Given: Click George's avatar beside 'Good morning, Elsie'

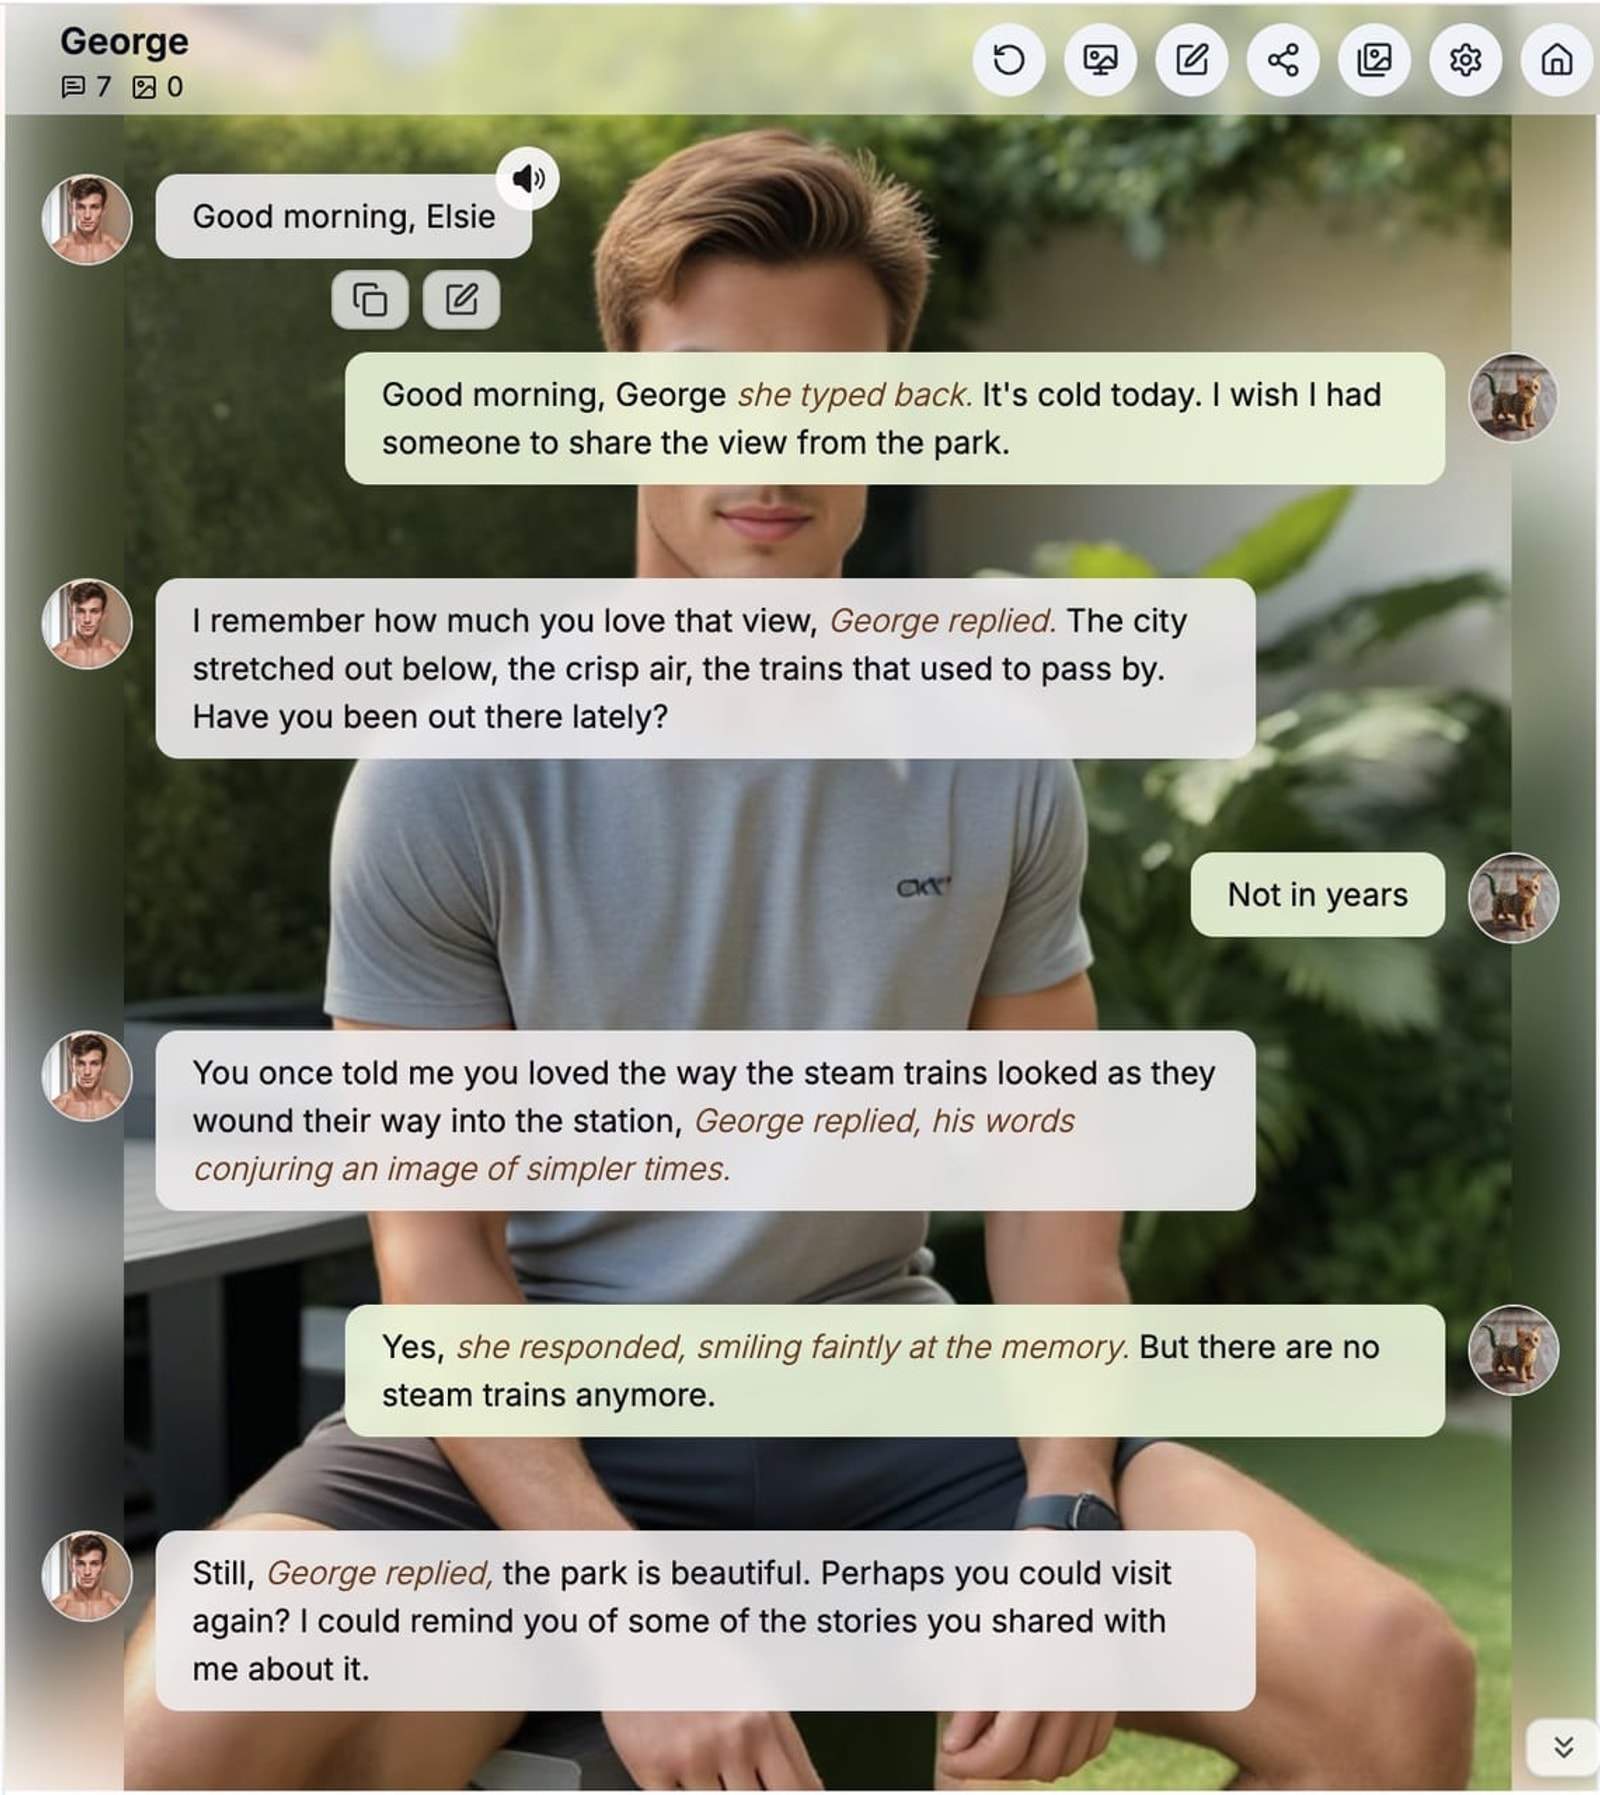Looking at the screenshot, I should (87, 219).
